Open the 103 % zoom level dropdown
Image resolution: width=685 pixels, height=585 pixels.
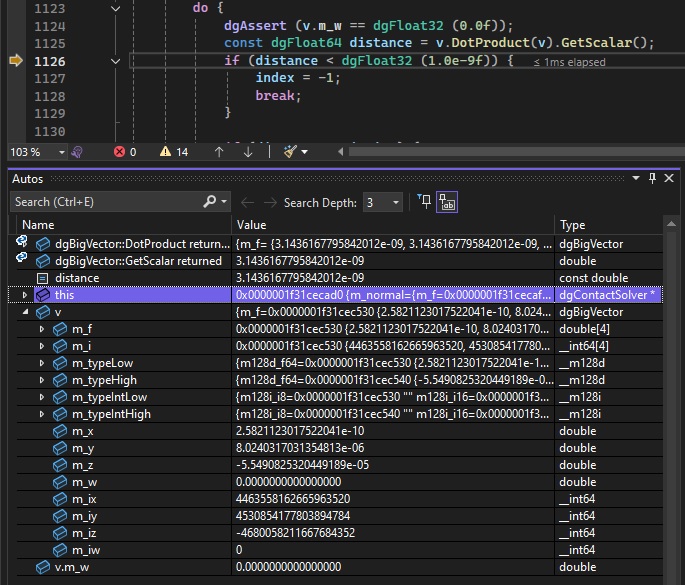coord(62,152)
